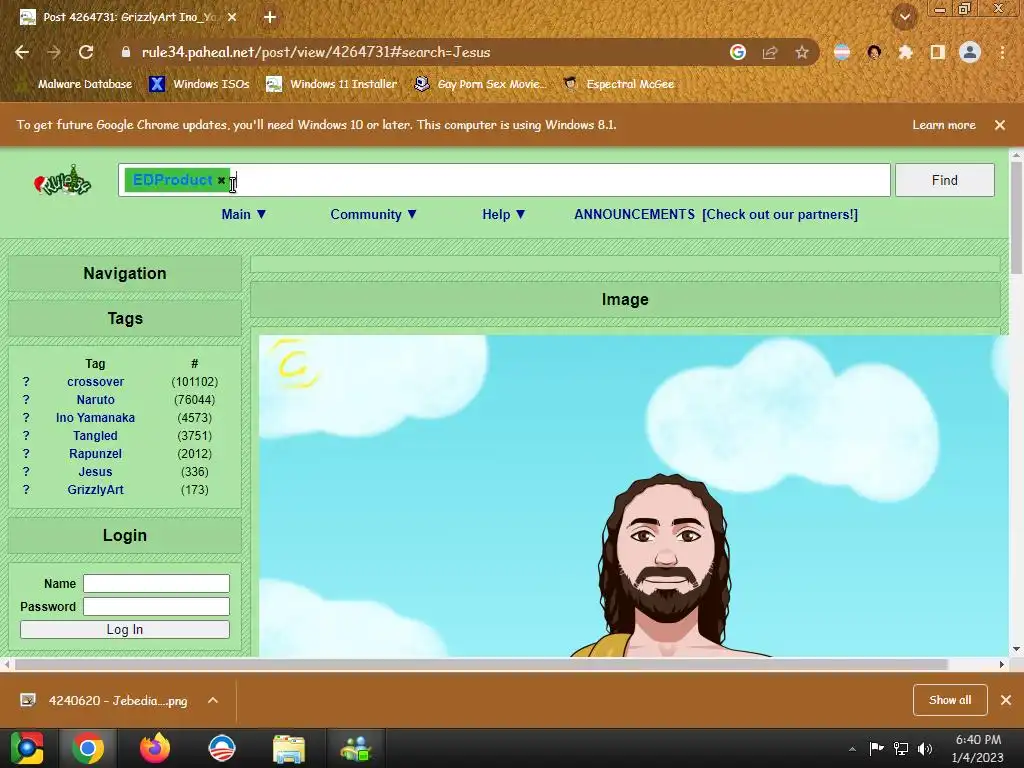Open the Rapunzel tag
Viewport: 1024px width, 768px height.
point(95,453)
